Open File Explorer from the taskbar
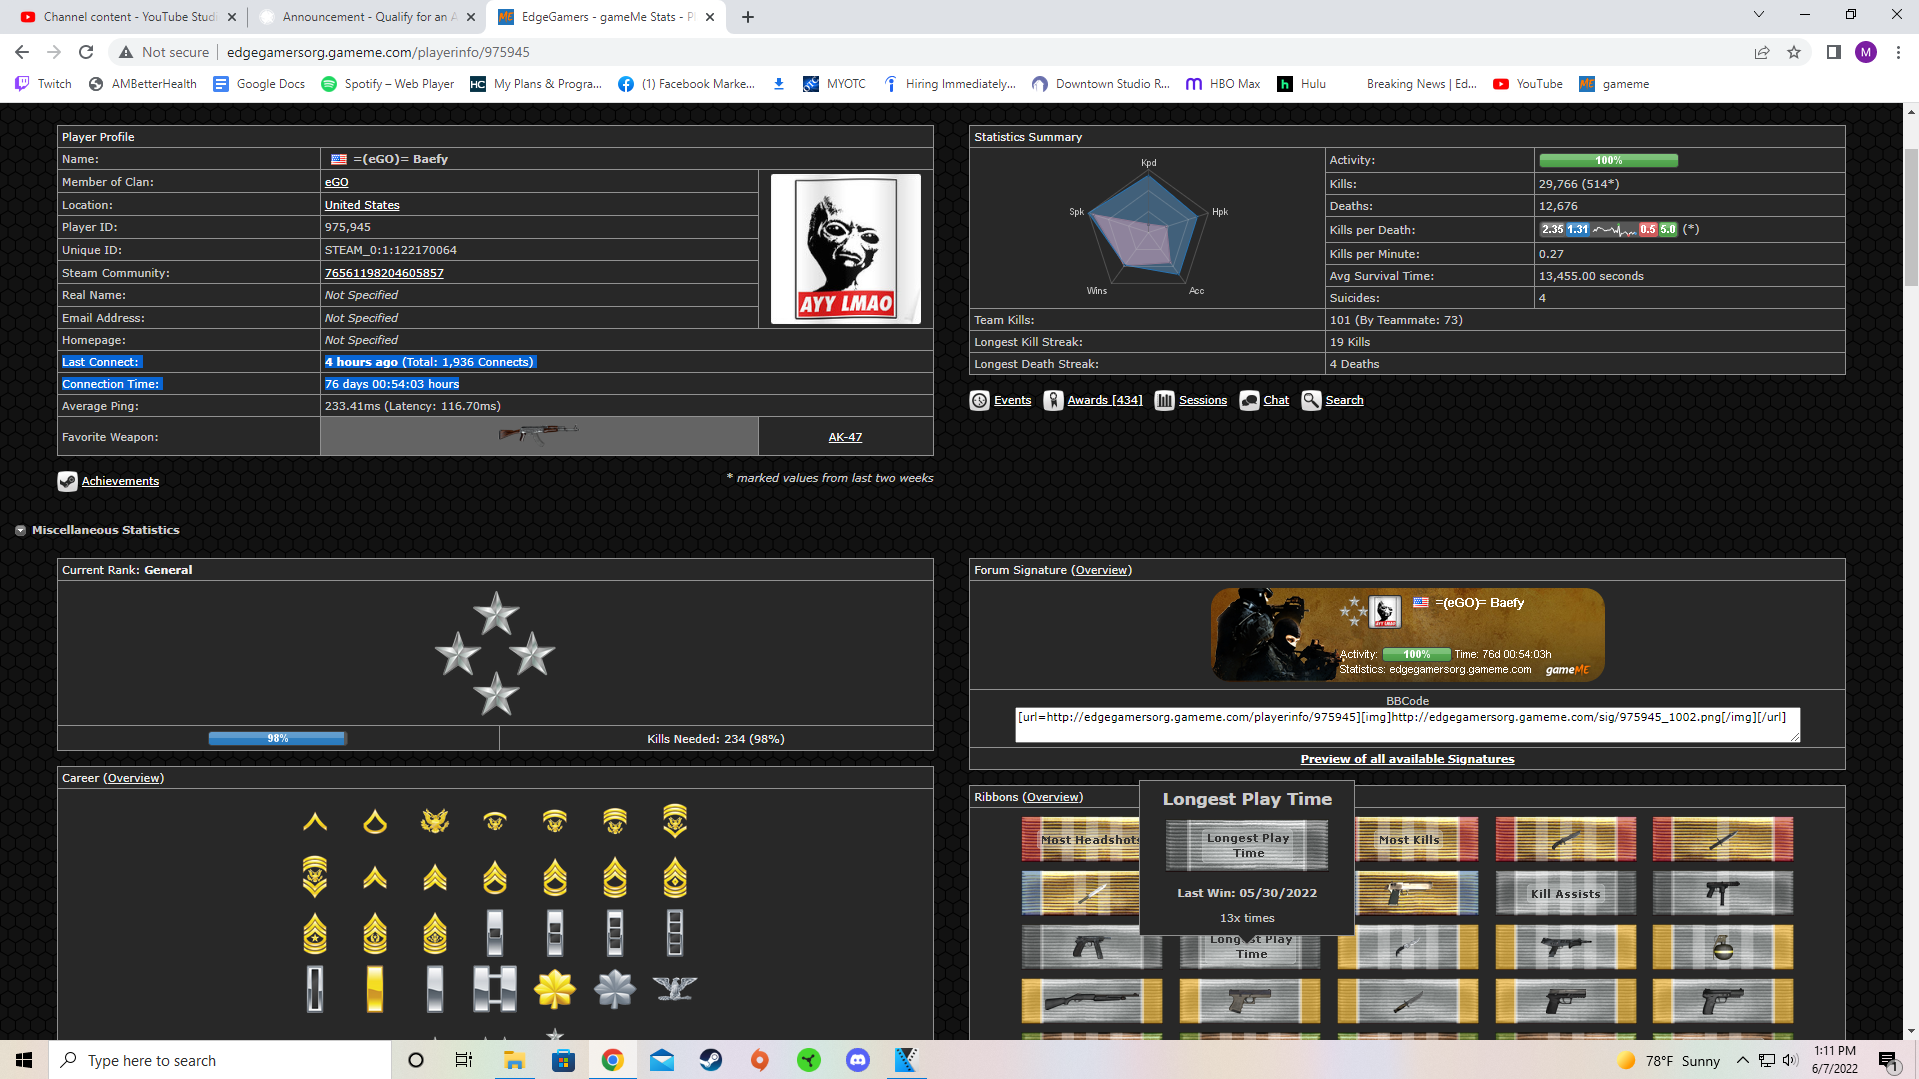Viewport: 1919px width, 1079px height. [515, 1060]
